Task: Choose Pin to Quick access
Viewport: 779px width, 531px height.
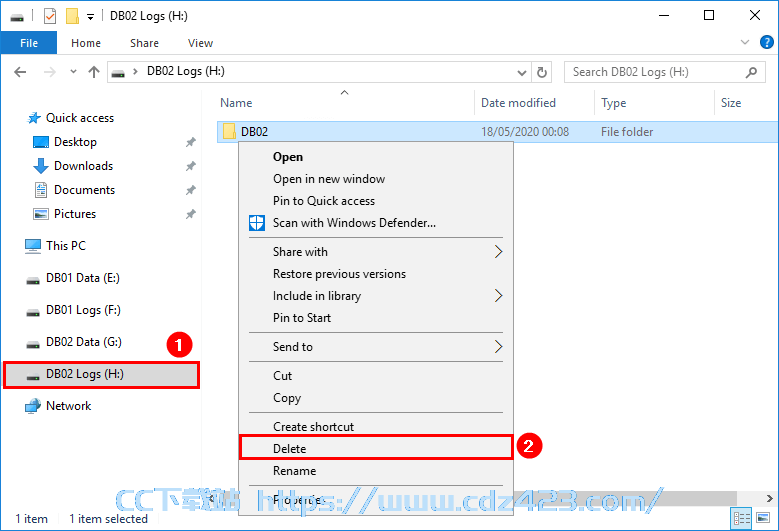Action: coord(376,201)
